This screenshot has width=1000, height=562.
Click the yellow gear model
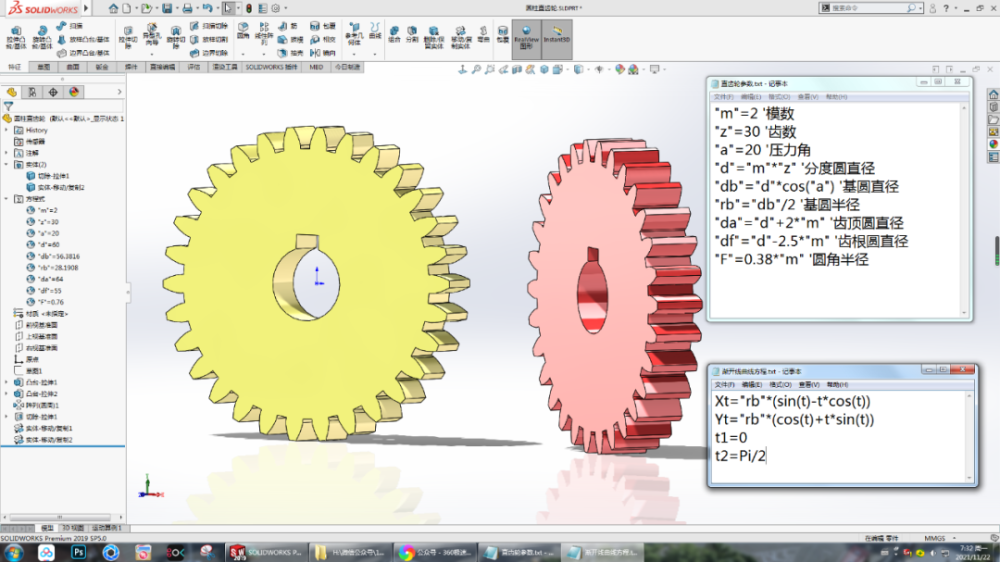tap(316, 284)
